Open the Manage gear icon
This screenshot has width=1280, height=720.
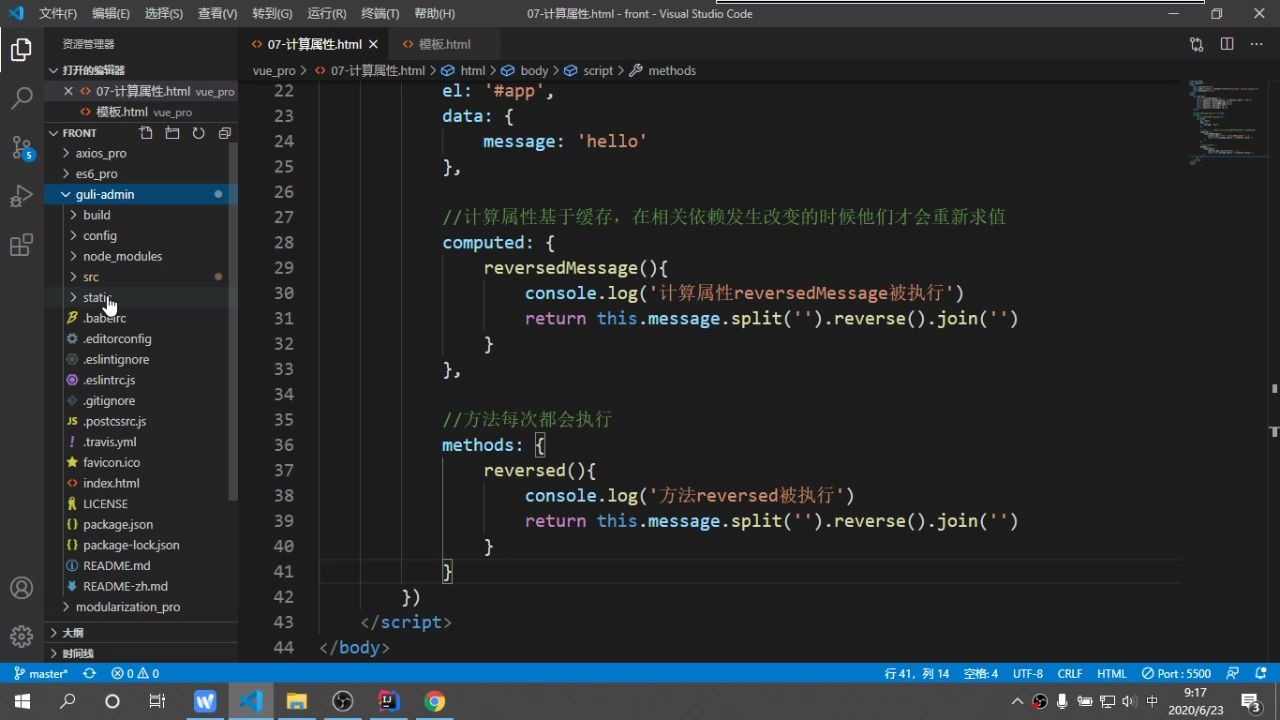pyautogui.click(x=21, y=636)
